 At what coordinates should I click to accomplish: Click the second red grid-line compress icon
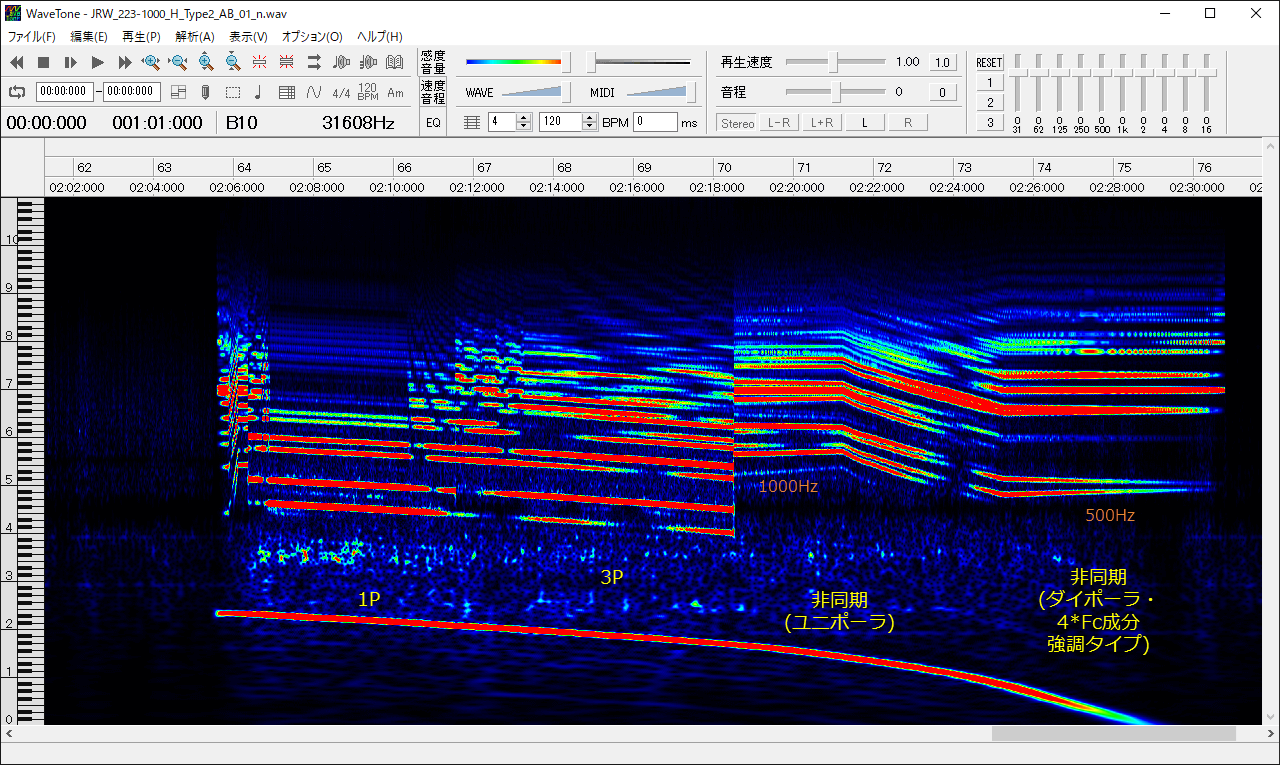(287, 62)
